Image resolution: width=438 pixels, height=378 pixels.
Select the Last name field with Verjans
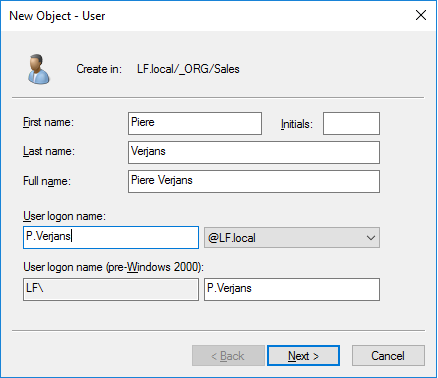point(254,152)
